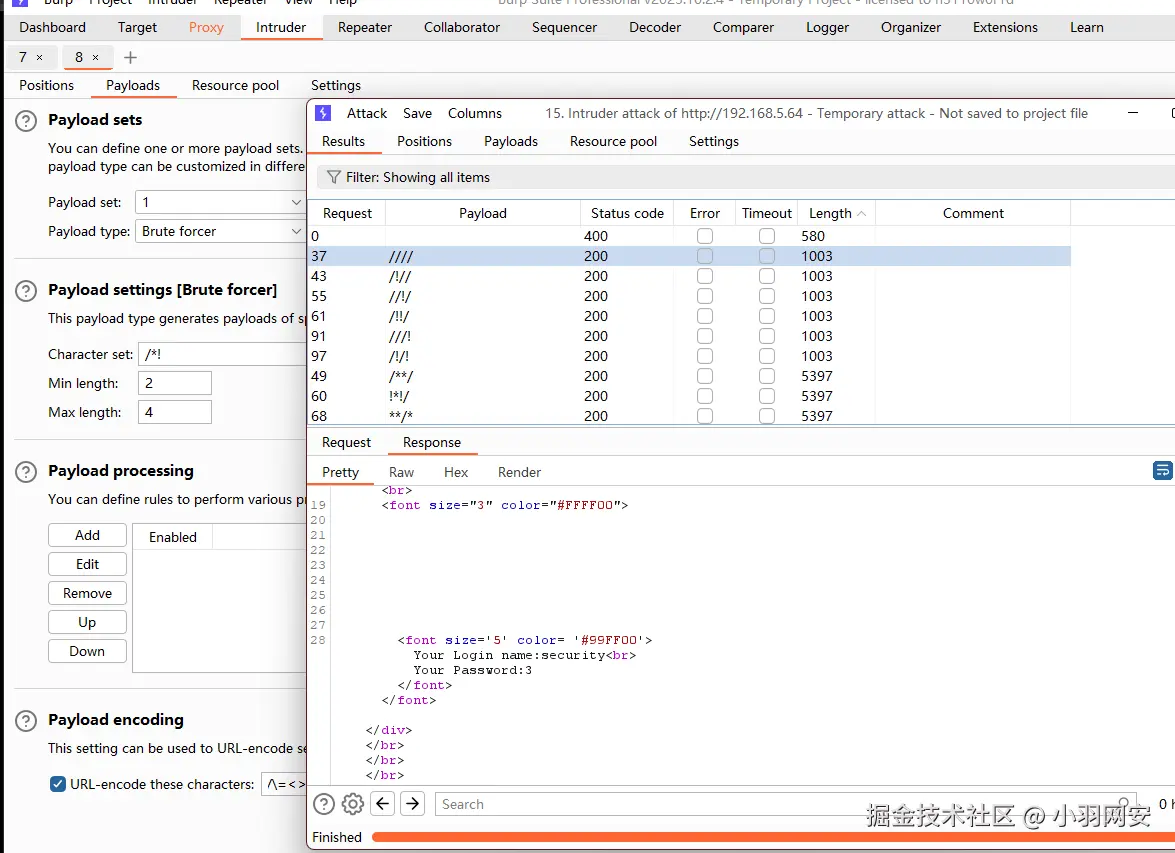Expand the Payload type Brute forcer dropdown
The image size is (1175, 853).
click(220, 231)
